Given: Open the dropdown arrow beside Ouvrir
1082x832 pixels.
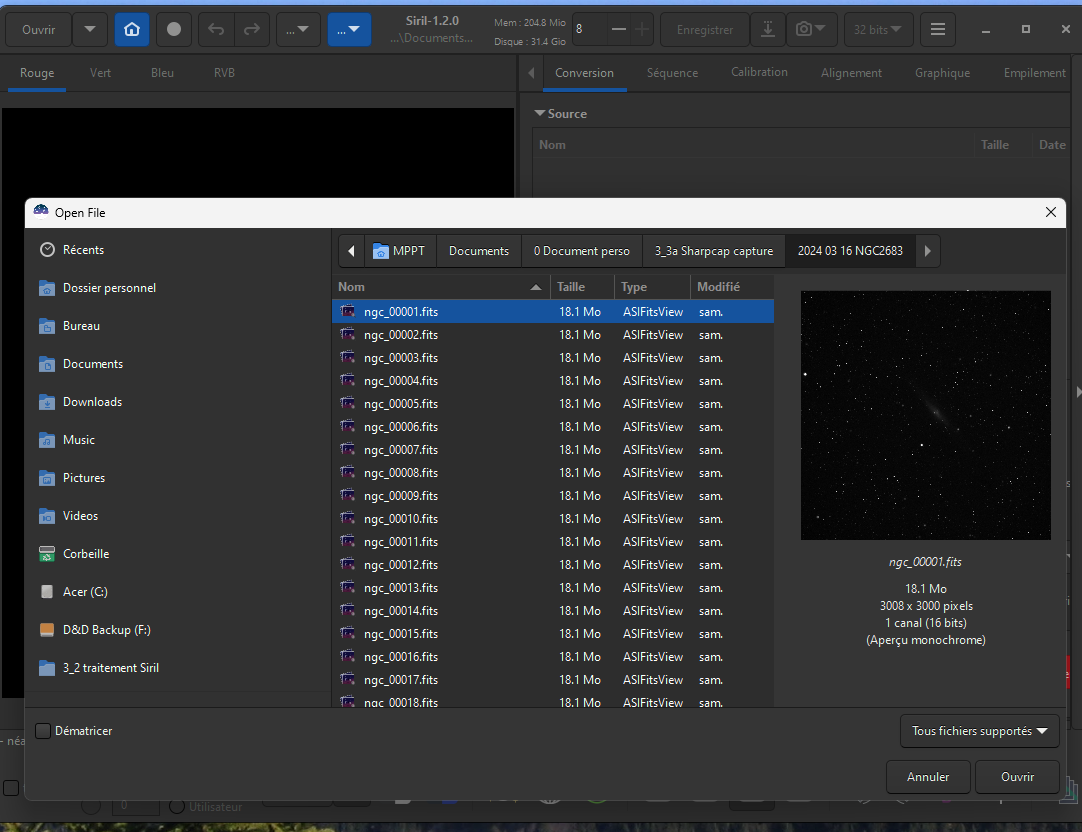Looking at the screenshot, I should [x=90, y=30].
